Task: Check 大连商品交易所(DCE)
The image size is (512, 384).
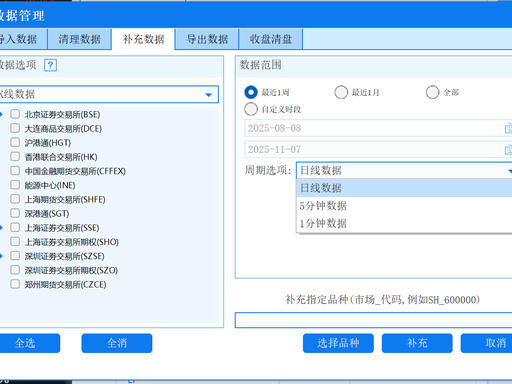Action: [15, 128]
